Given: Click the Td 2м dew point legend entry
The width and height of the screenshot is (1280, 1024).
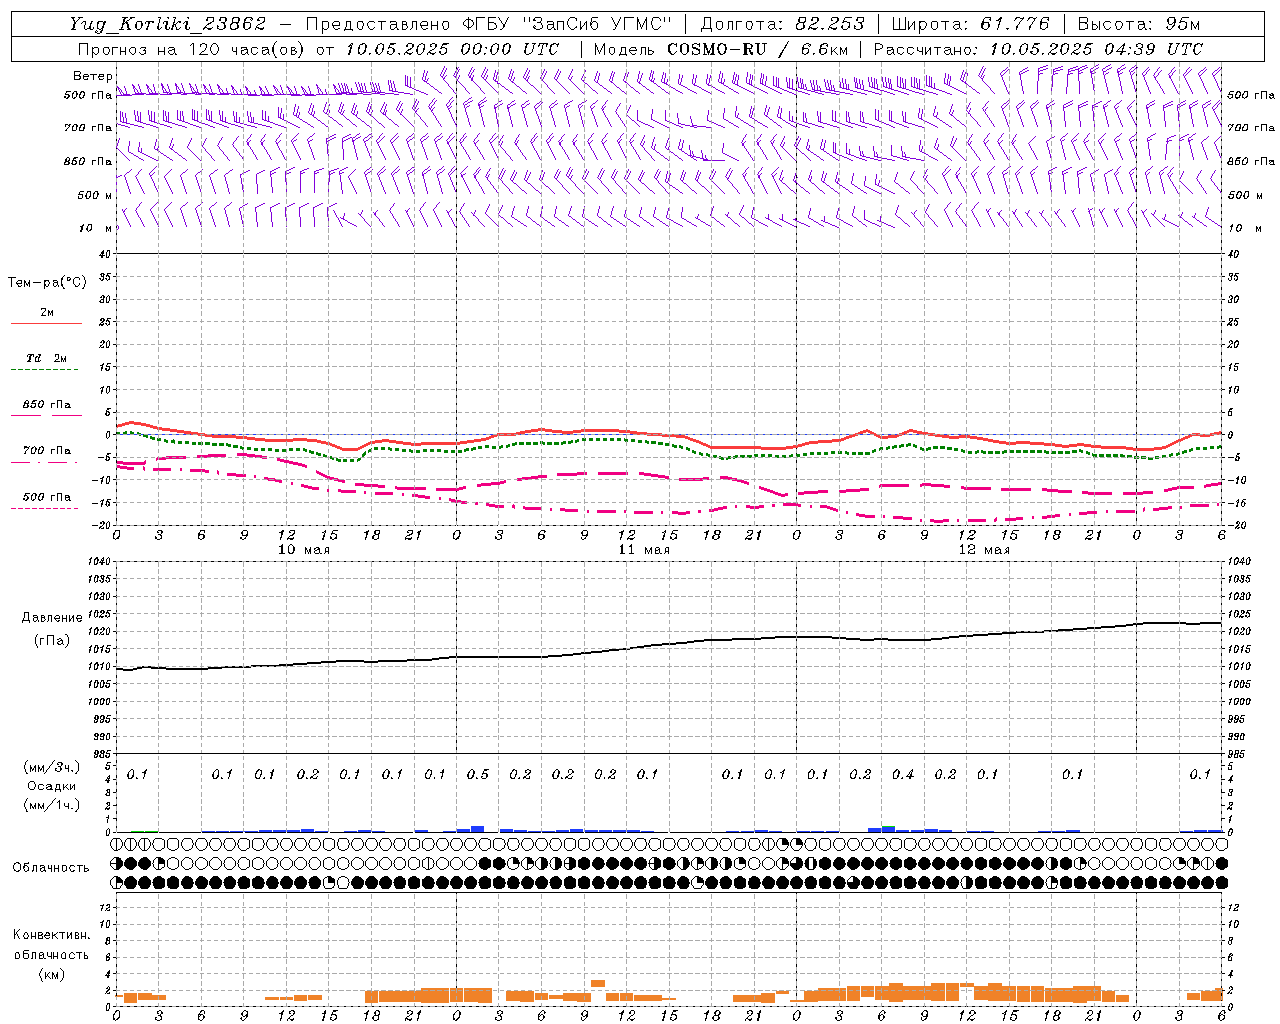Looking at the screenshot, I should [x=47, y=358].
